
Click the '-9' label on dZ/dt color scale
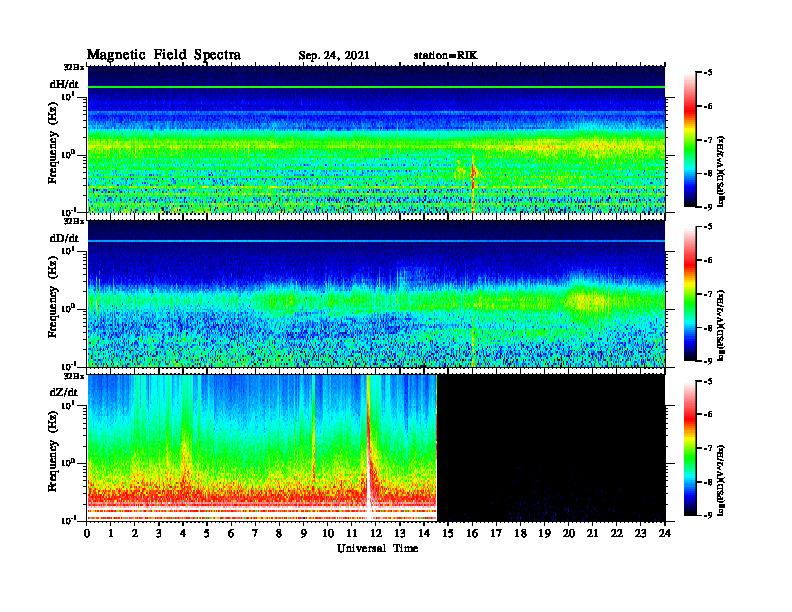[x=707, y=515]
